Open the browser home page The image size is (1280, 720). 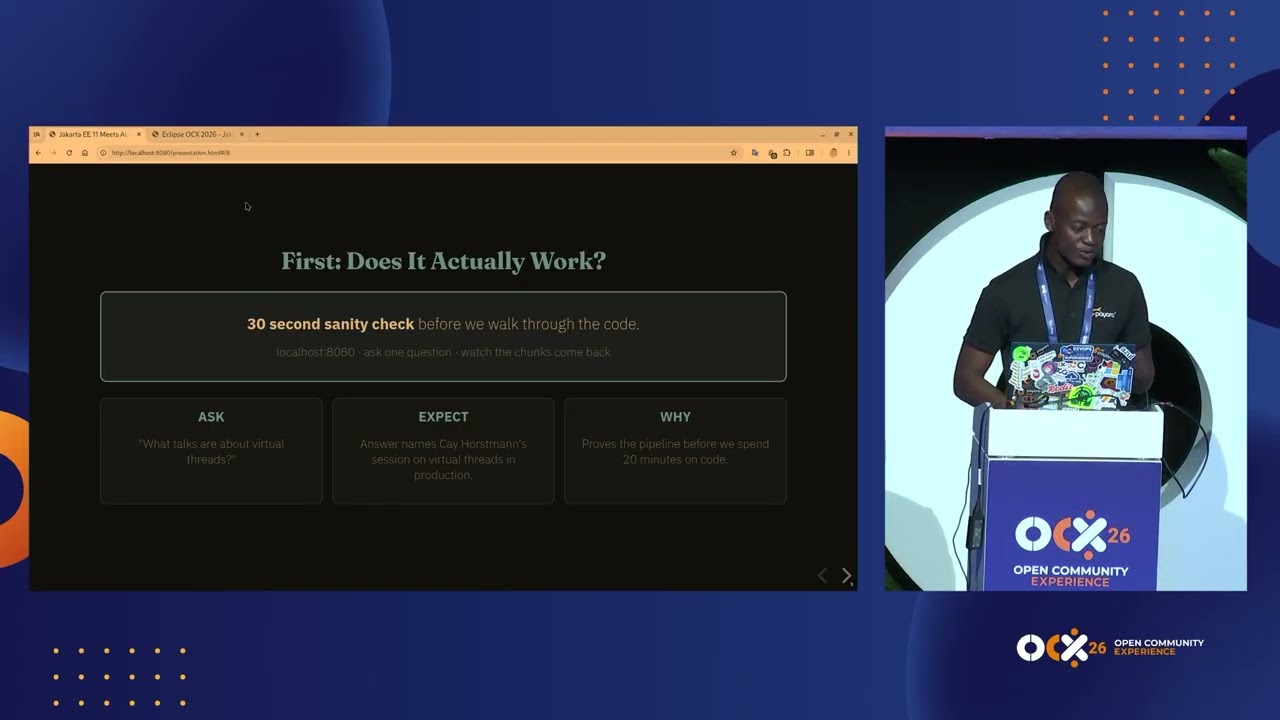click(x=85, y=153)
